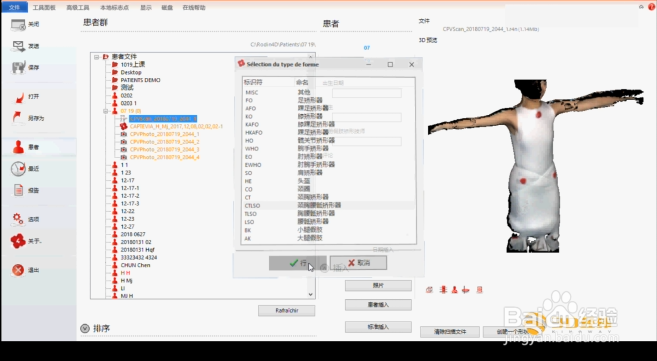Select the FO row in type list

click(328, 101)
